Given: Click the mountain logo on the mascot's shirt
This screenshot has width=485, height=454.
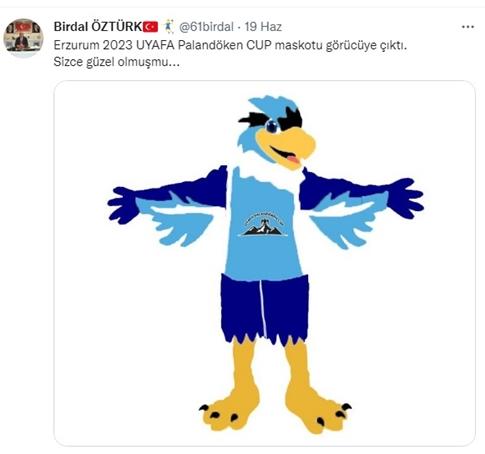Looking at the screenshot, I should pyautogui.click(x=264, y=225).
